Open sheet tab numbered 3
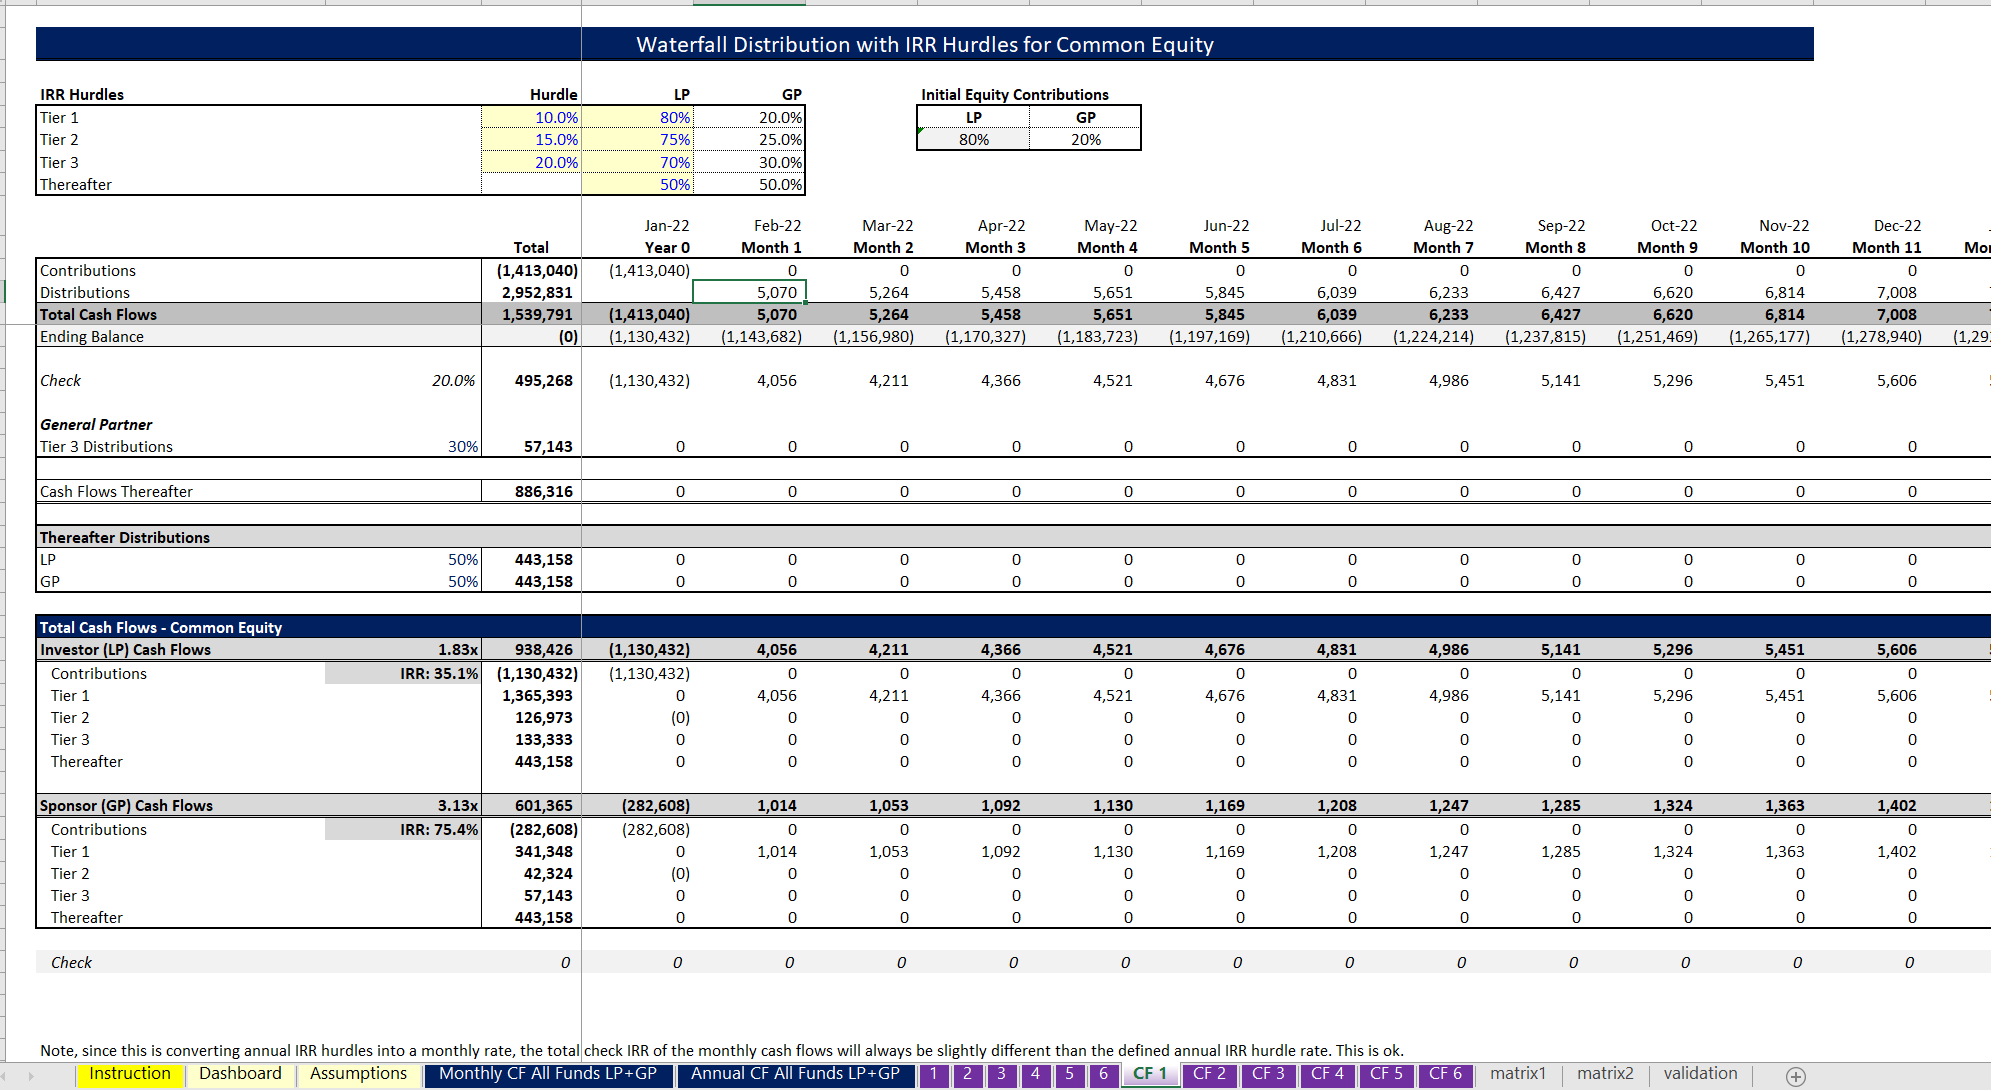The width and height of the screenshot is (1991, 1090). coord(1001,1074)
